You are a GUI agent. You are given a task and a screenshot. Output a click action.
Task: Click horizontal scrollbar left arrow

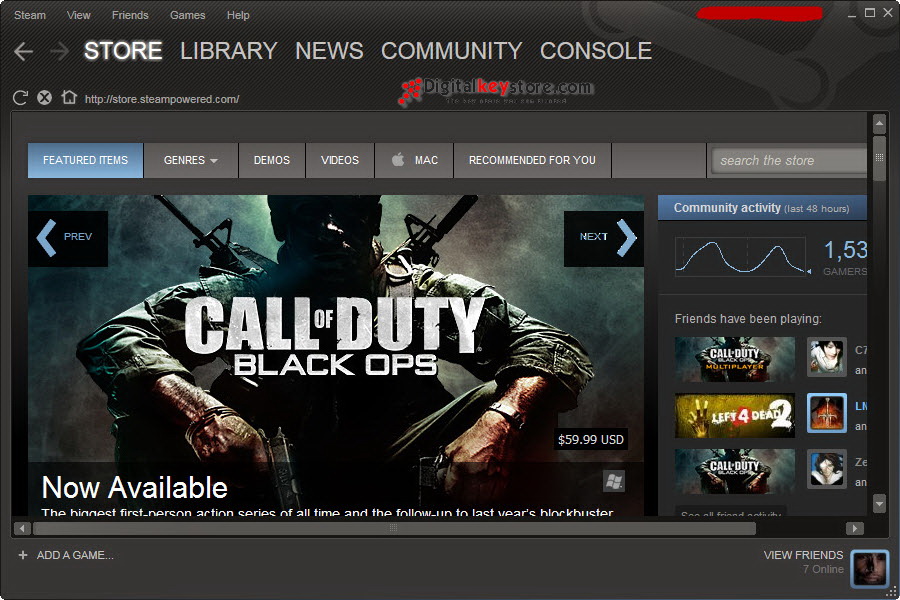coord(22,528)
